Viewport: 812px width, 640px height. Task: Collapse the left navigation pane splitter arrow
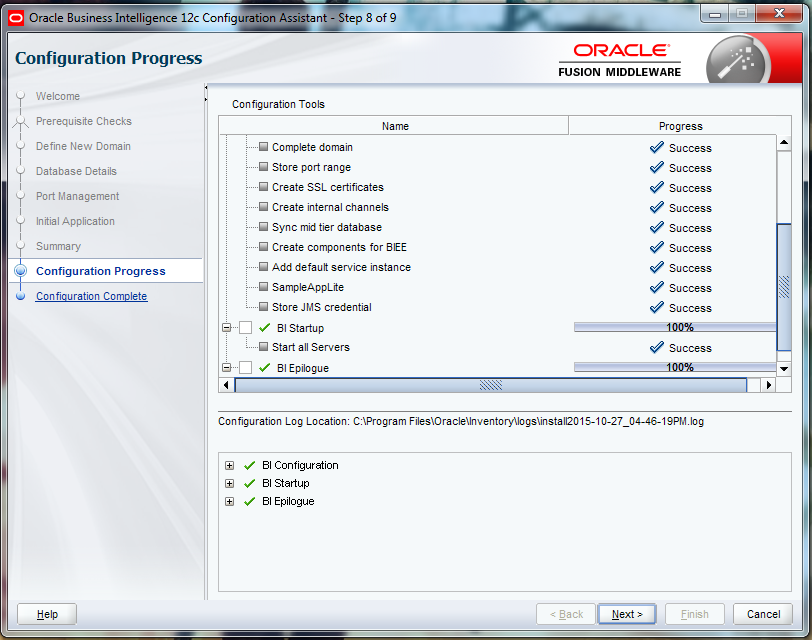coord(206,88)
